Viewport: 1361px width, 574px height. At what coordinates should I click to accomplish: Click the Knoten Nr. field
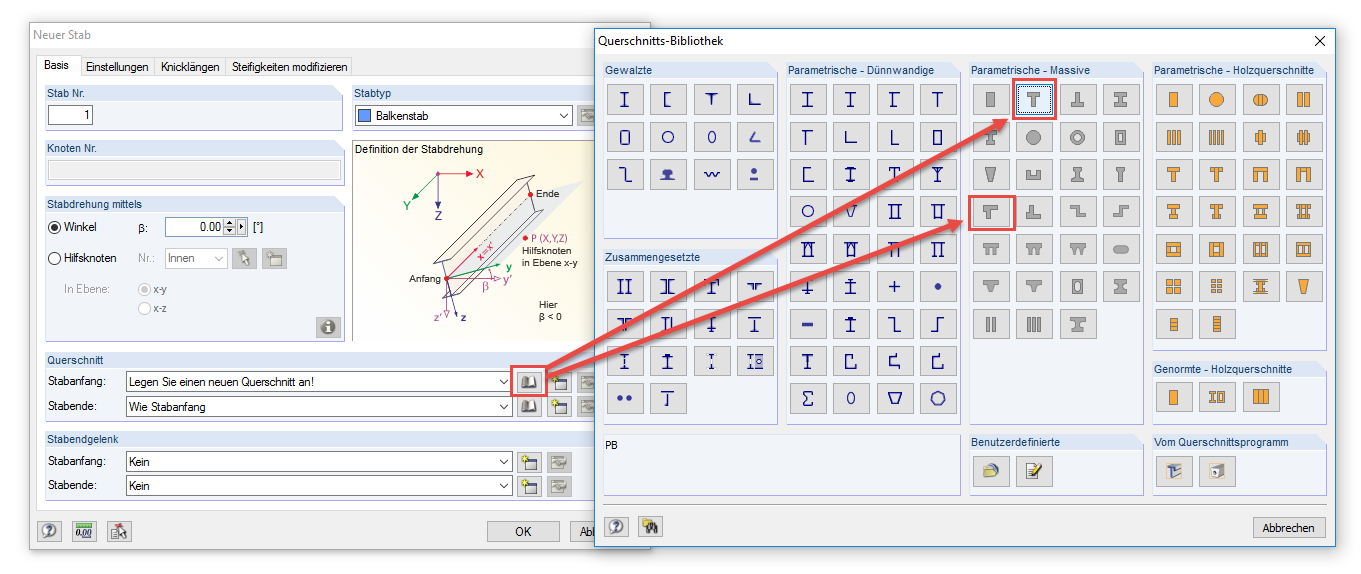coord(194,171)
